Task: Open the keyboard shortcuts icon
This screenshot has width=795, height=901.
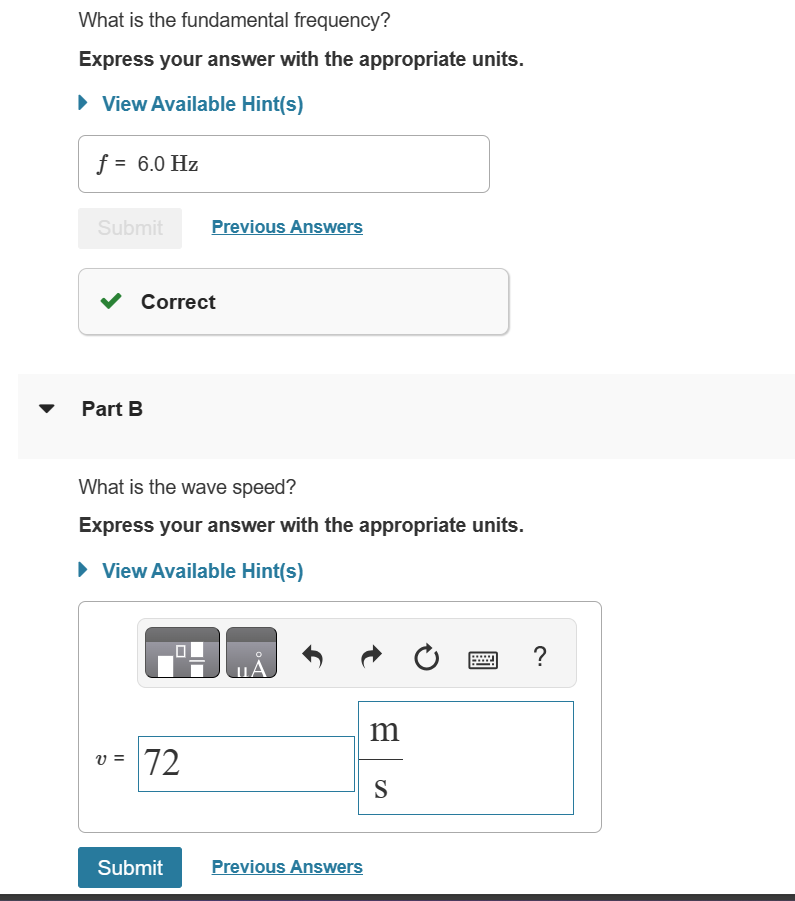Action: click(483, 658)
